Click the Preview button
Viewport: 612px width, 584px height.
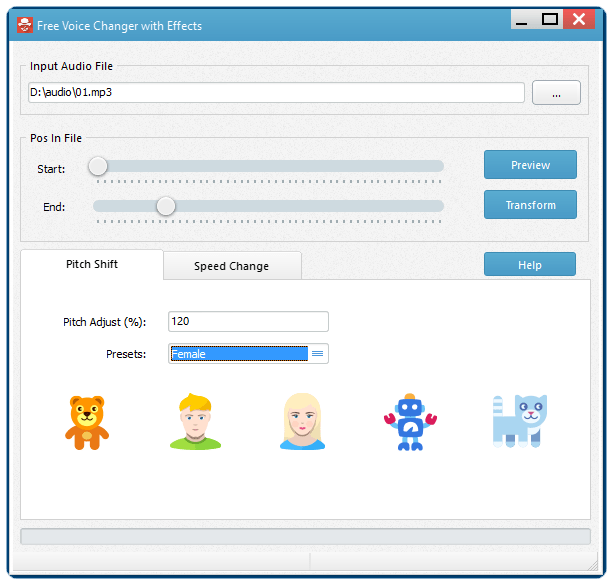[x=530, y=165]
